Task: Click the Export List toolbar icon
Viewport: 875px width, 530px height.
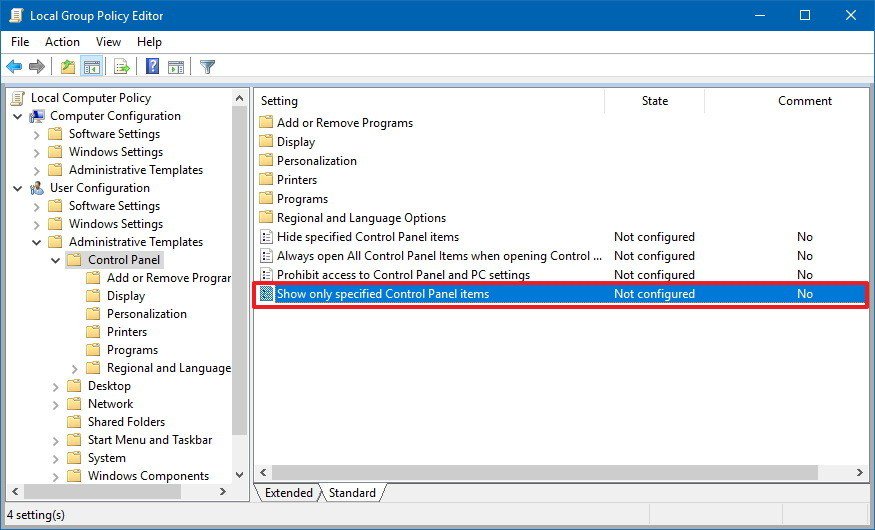Action: [121, 67]
